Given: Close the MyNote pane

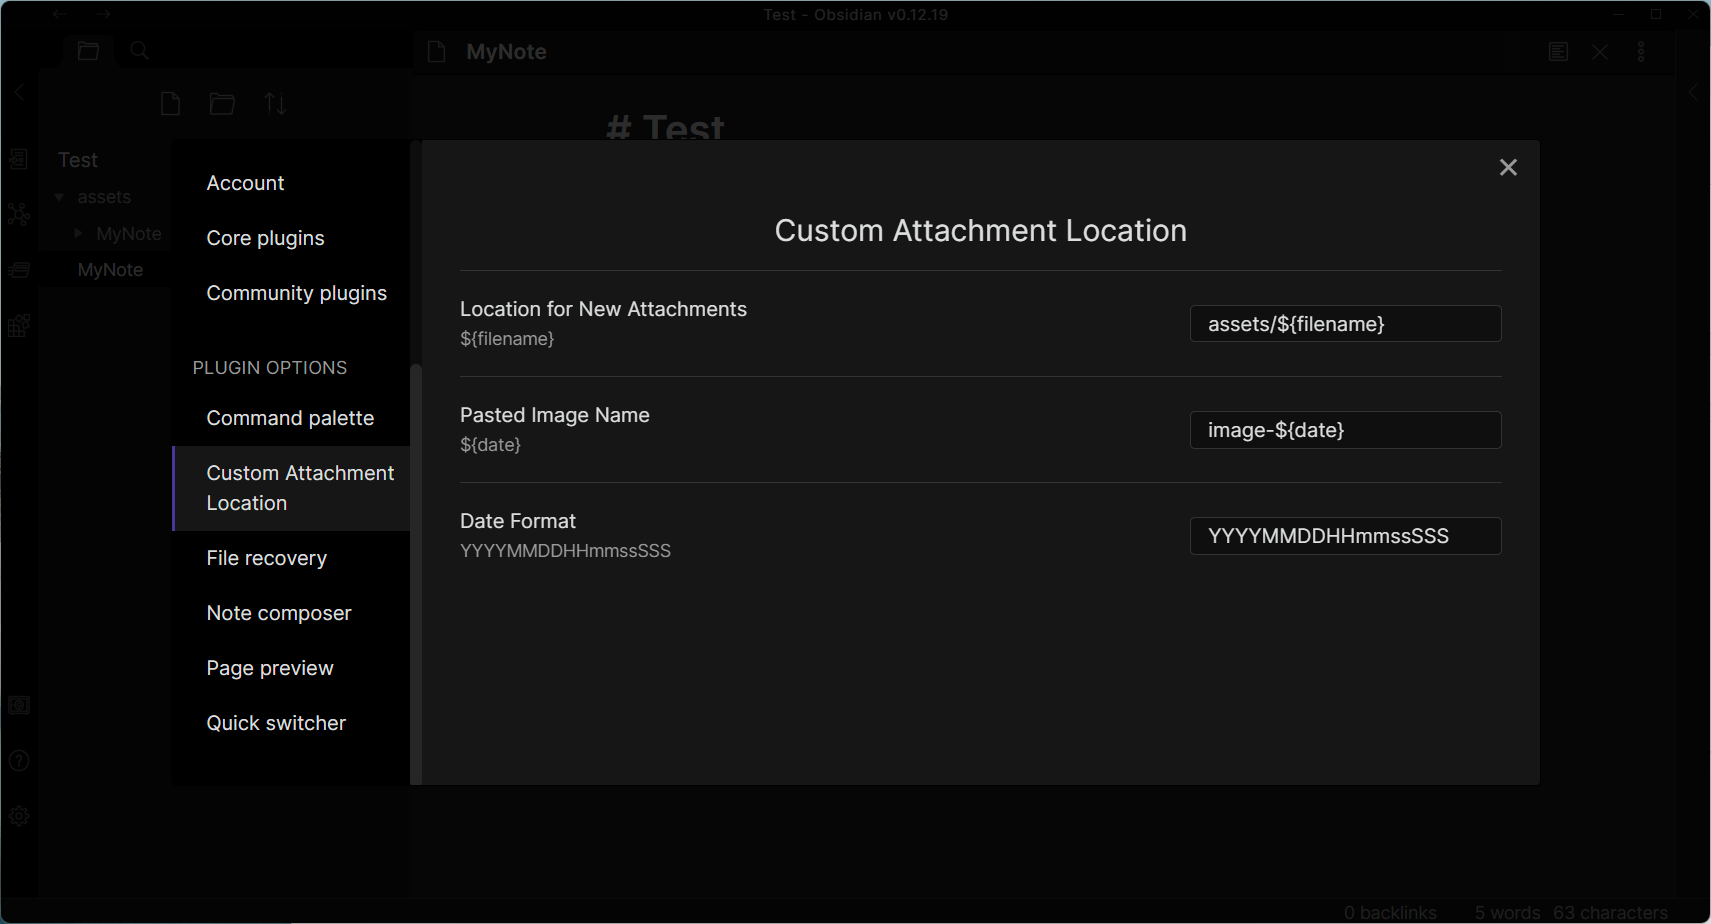Looking at the screenshot, I should (x=1600, y=52).
